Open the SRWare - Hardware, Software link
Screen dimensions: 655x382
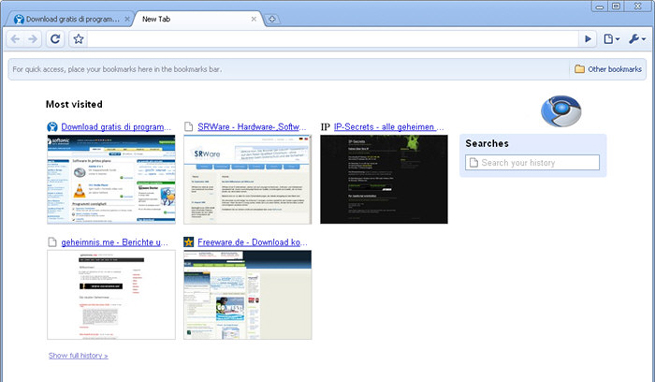(x=252, y=127)
